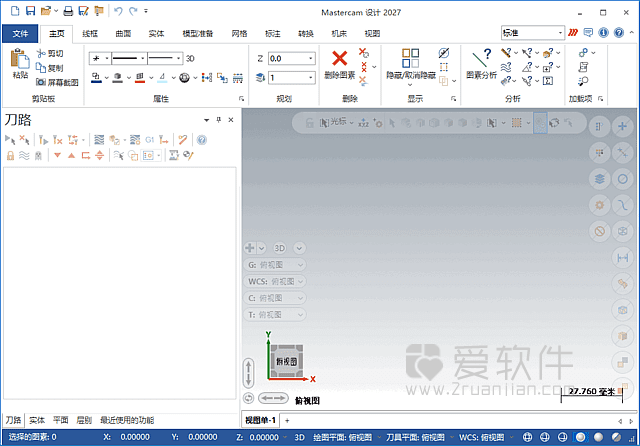Click the 剪切 cut button

tap(50, 53)
